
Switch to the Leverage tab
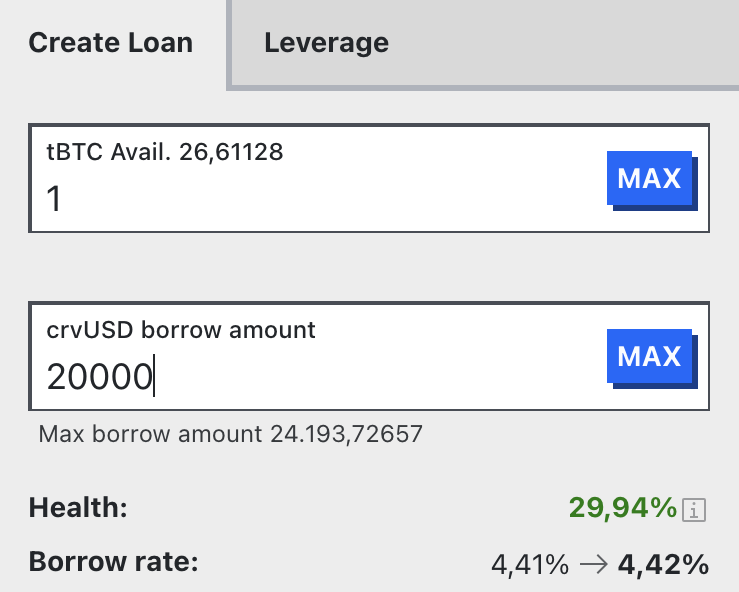pyautogui.click(x=326, y=43)
